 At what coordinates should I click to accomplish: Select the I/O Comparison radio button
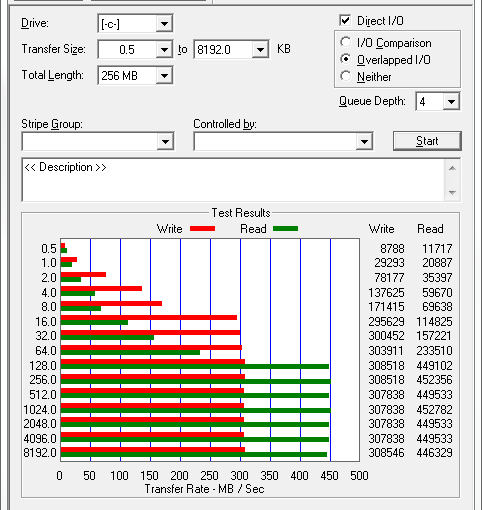pos(346,42)
